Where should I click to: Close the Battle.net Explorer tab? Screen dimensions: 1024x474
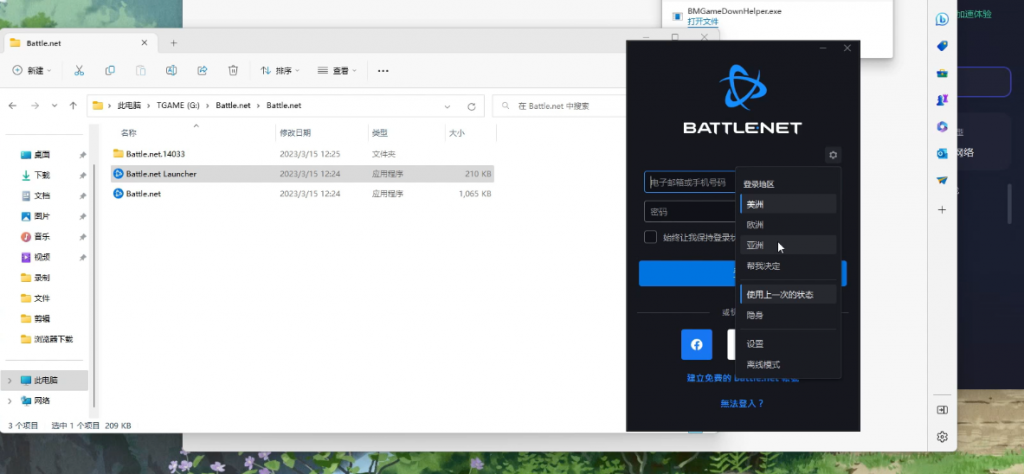tap(144, 43)
